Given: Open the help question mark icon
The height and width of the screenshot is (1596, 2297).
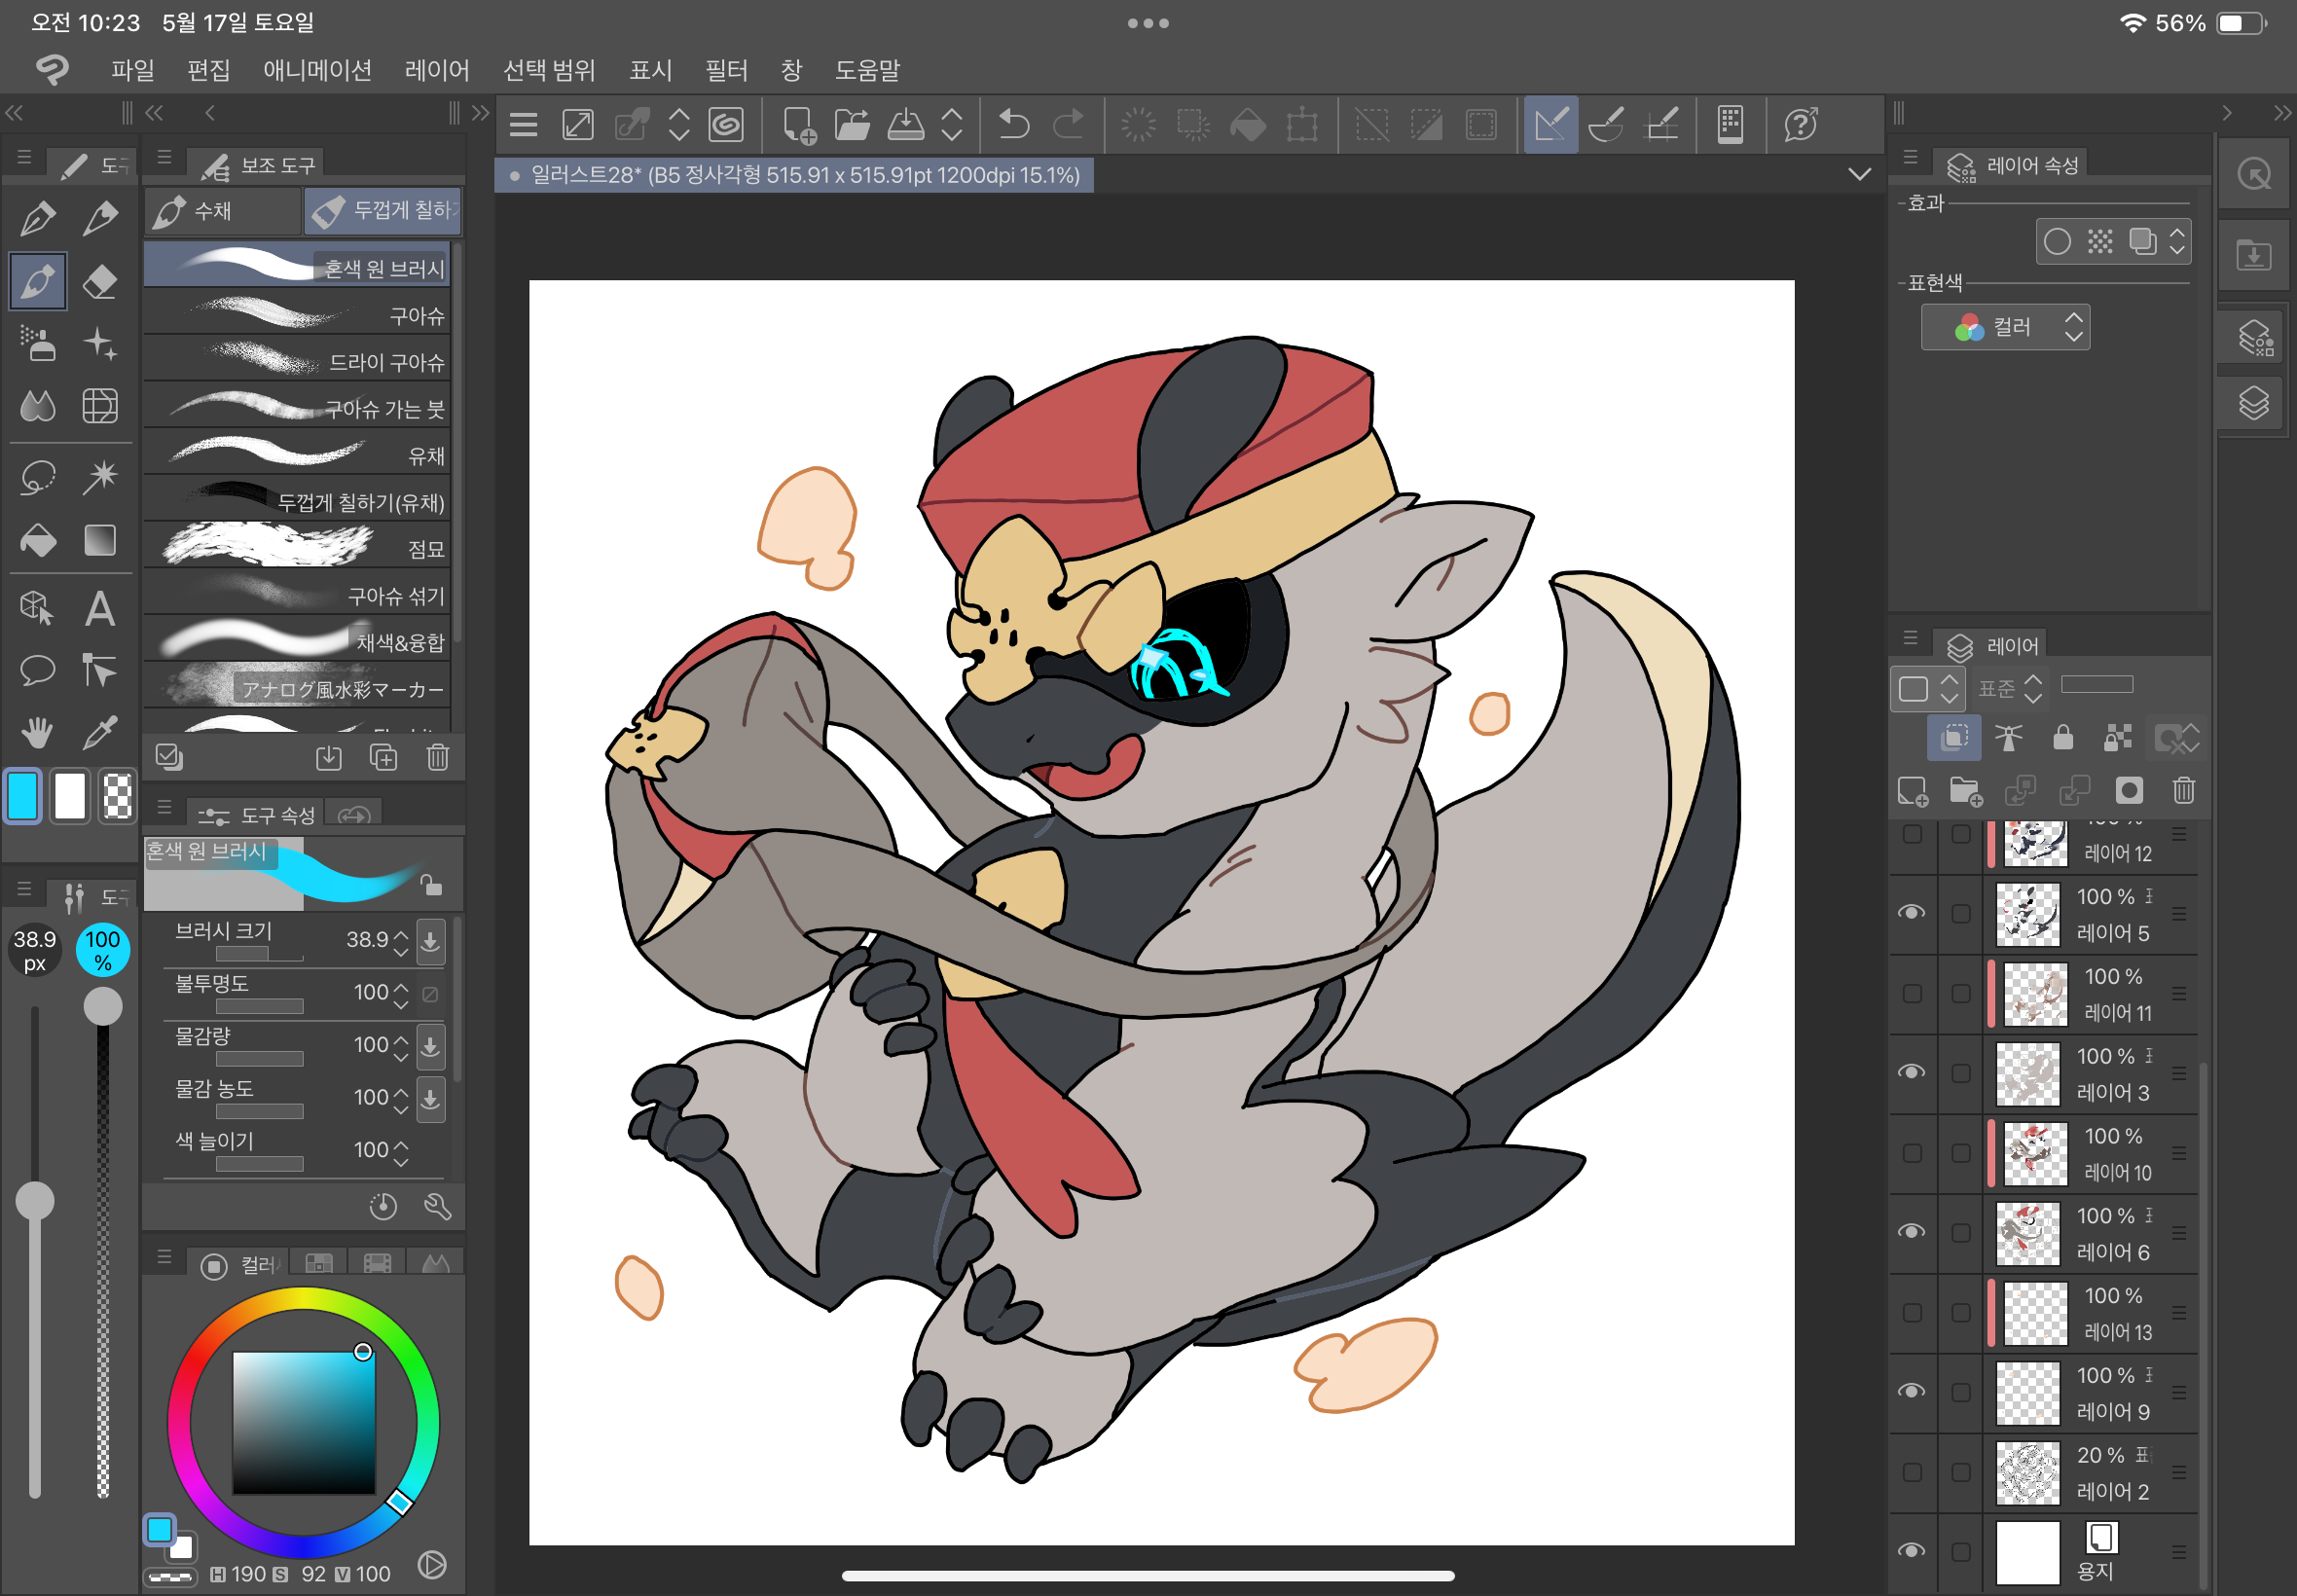Looking at the screenshot, I should 1801,125.
